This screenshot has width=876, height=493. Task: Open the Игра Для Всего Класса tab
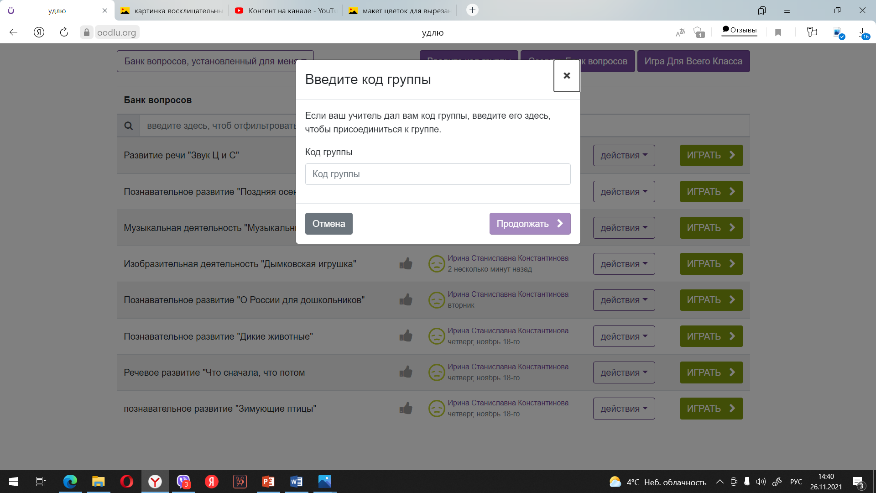click(x=695, y=61)
